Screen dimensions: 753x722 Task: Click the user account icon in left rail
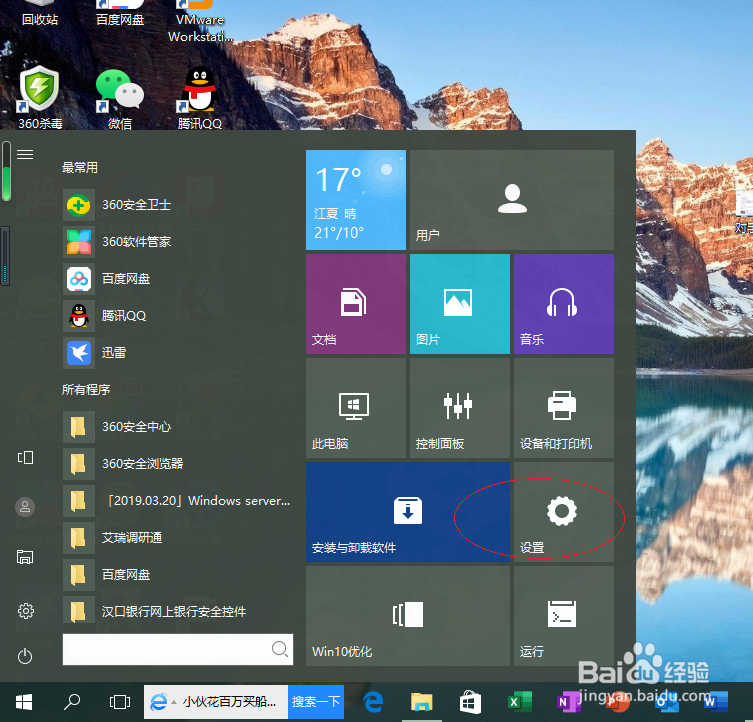click(25, 507)
